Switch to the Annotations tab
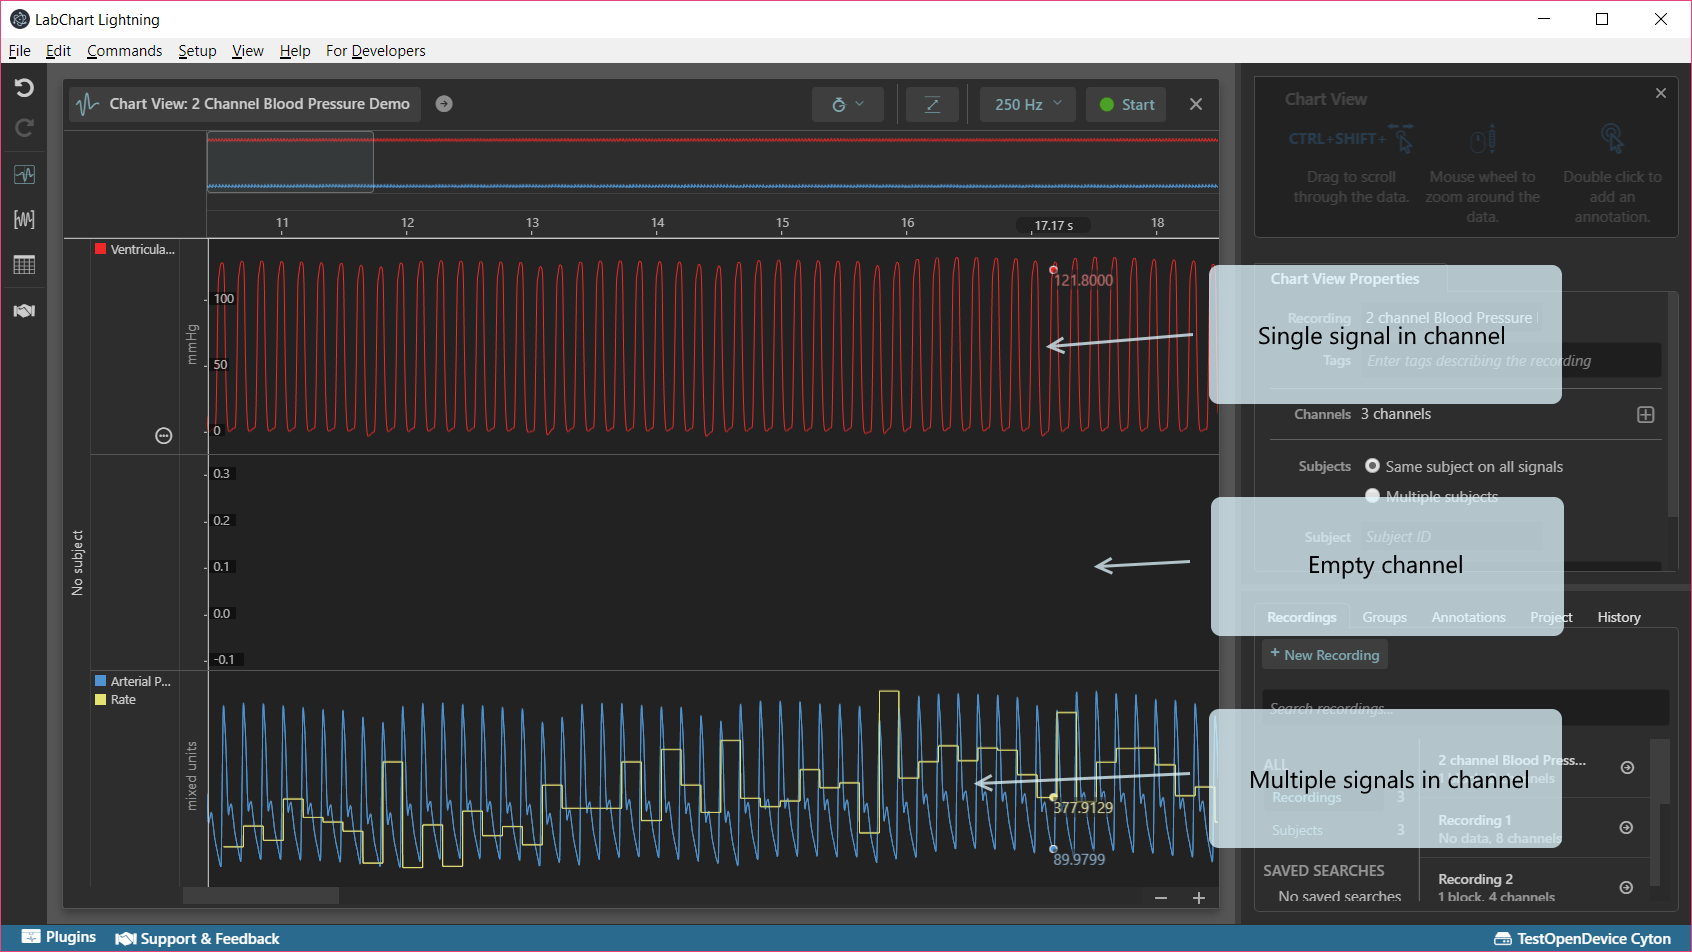Image resolution: width=1692 pixels, height=952 pixels. pos(1468,617)
